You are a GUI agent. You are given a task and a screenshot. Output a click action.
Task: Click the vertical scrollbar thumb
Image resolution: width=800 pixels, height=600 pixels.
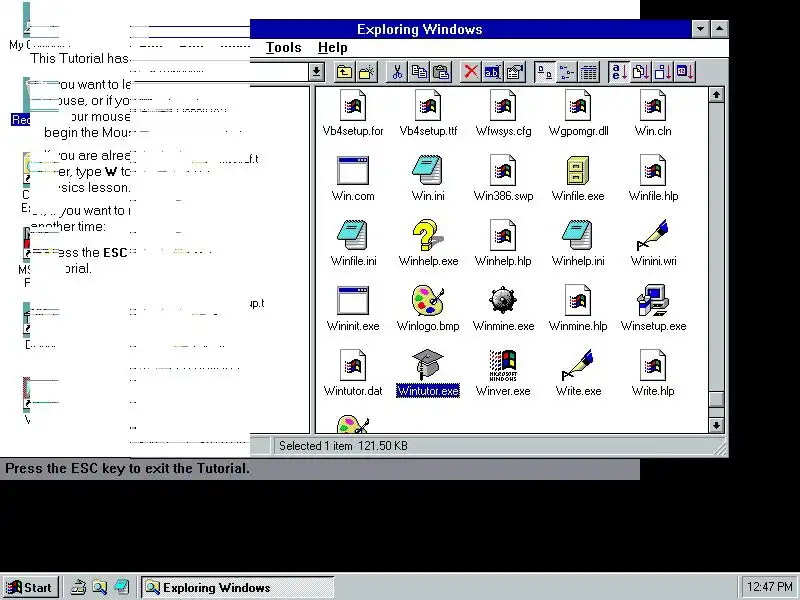tap(716, 398)
